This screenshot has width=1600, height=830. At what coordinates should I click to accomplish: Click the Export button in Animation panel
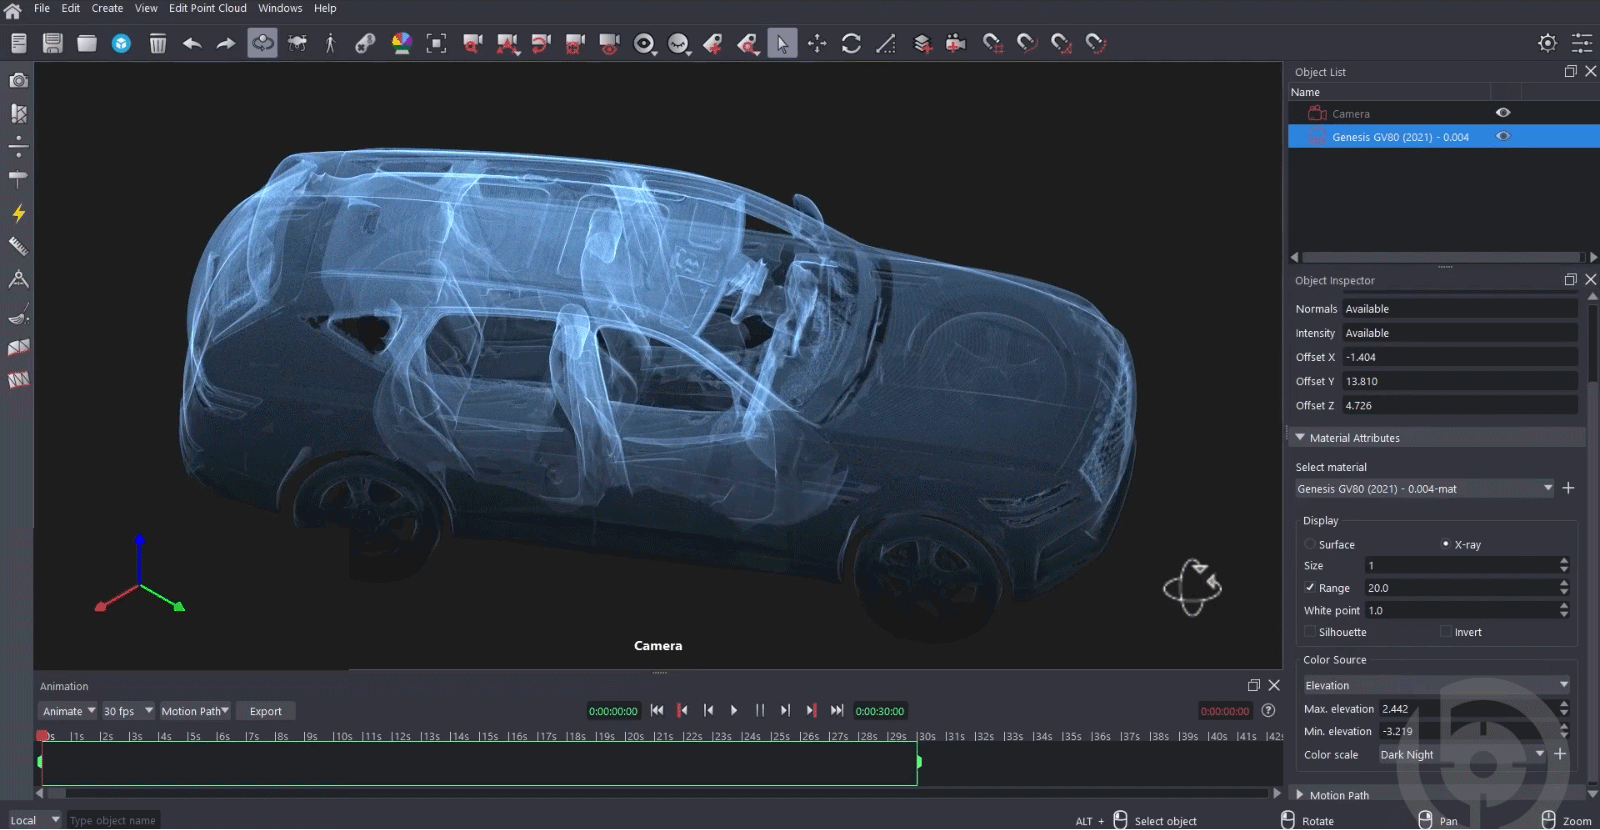265,711
